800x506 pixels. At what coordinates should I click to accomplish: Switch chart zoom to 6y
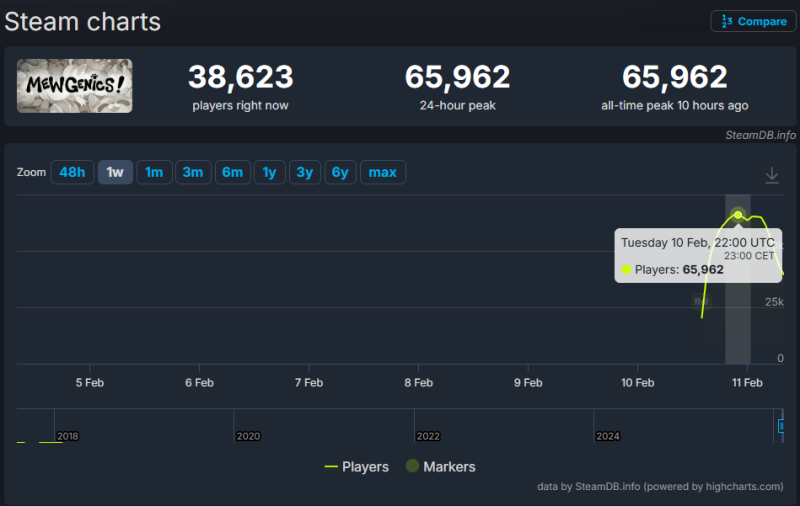click(x=340, y=172)
